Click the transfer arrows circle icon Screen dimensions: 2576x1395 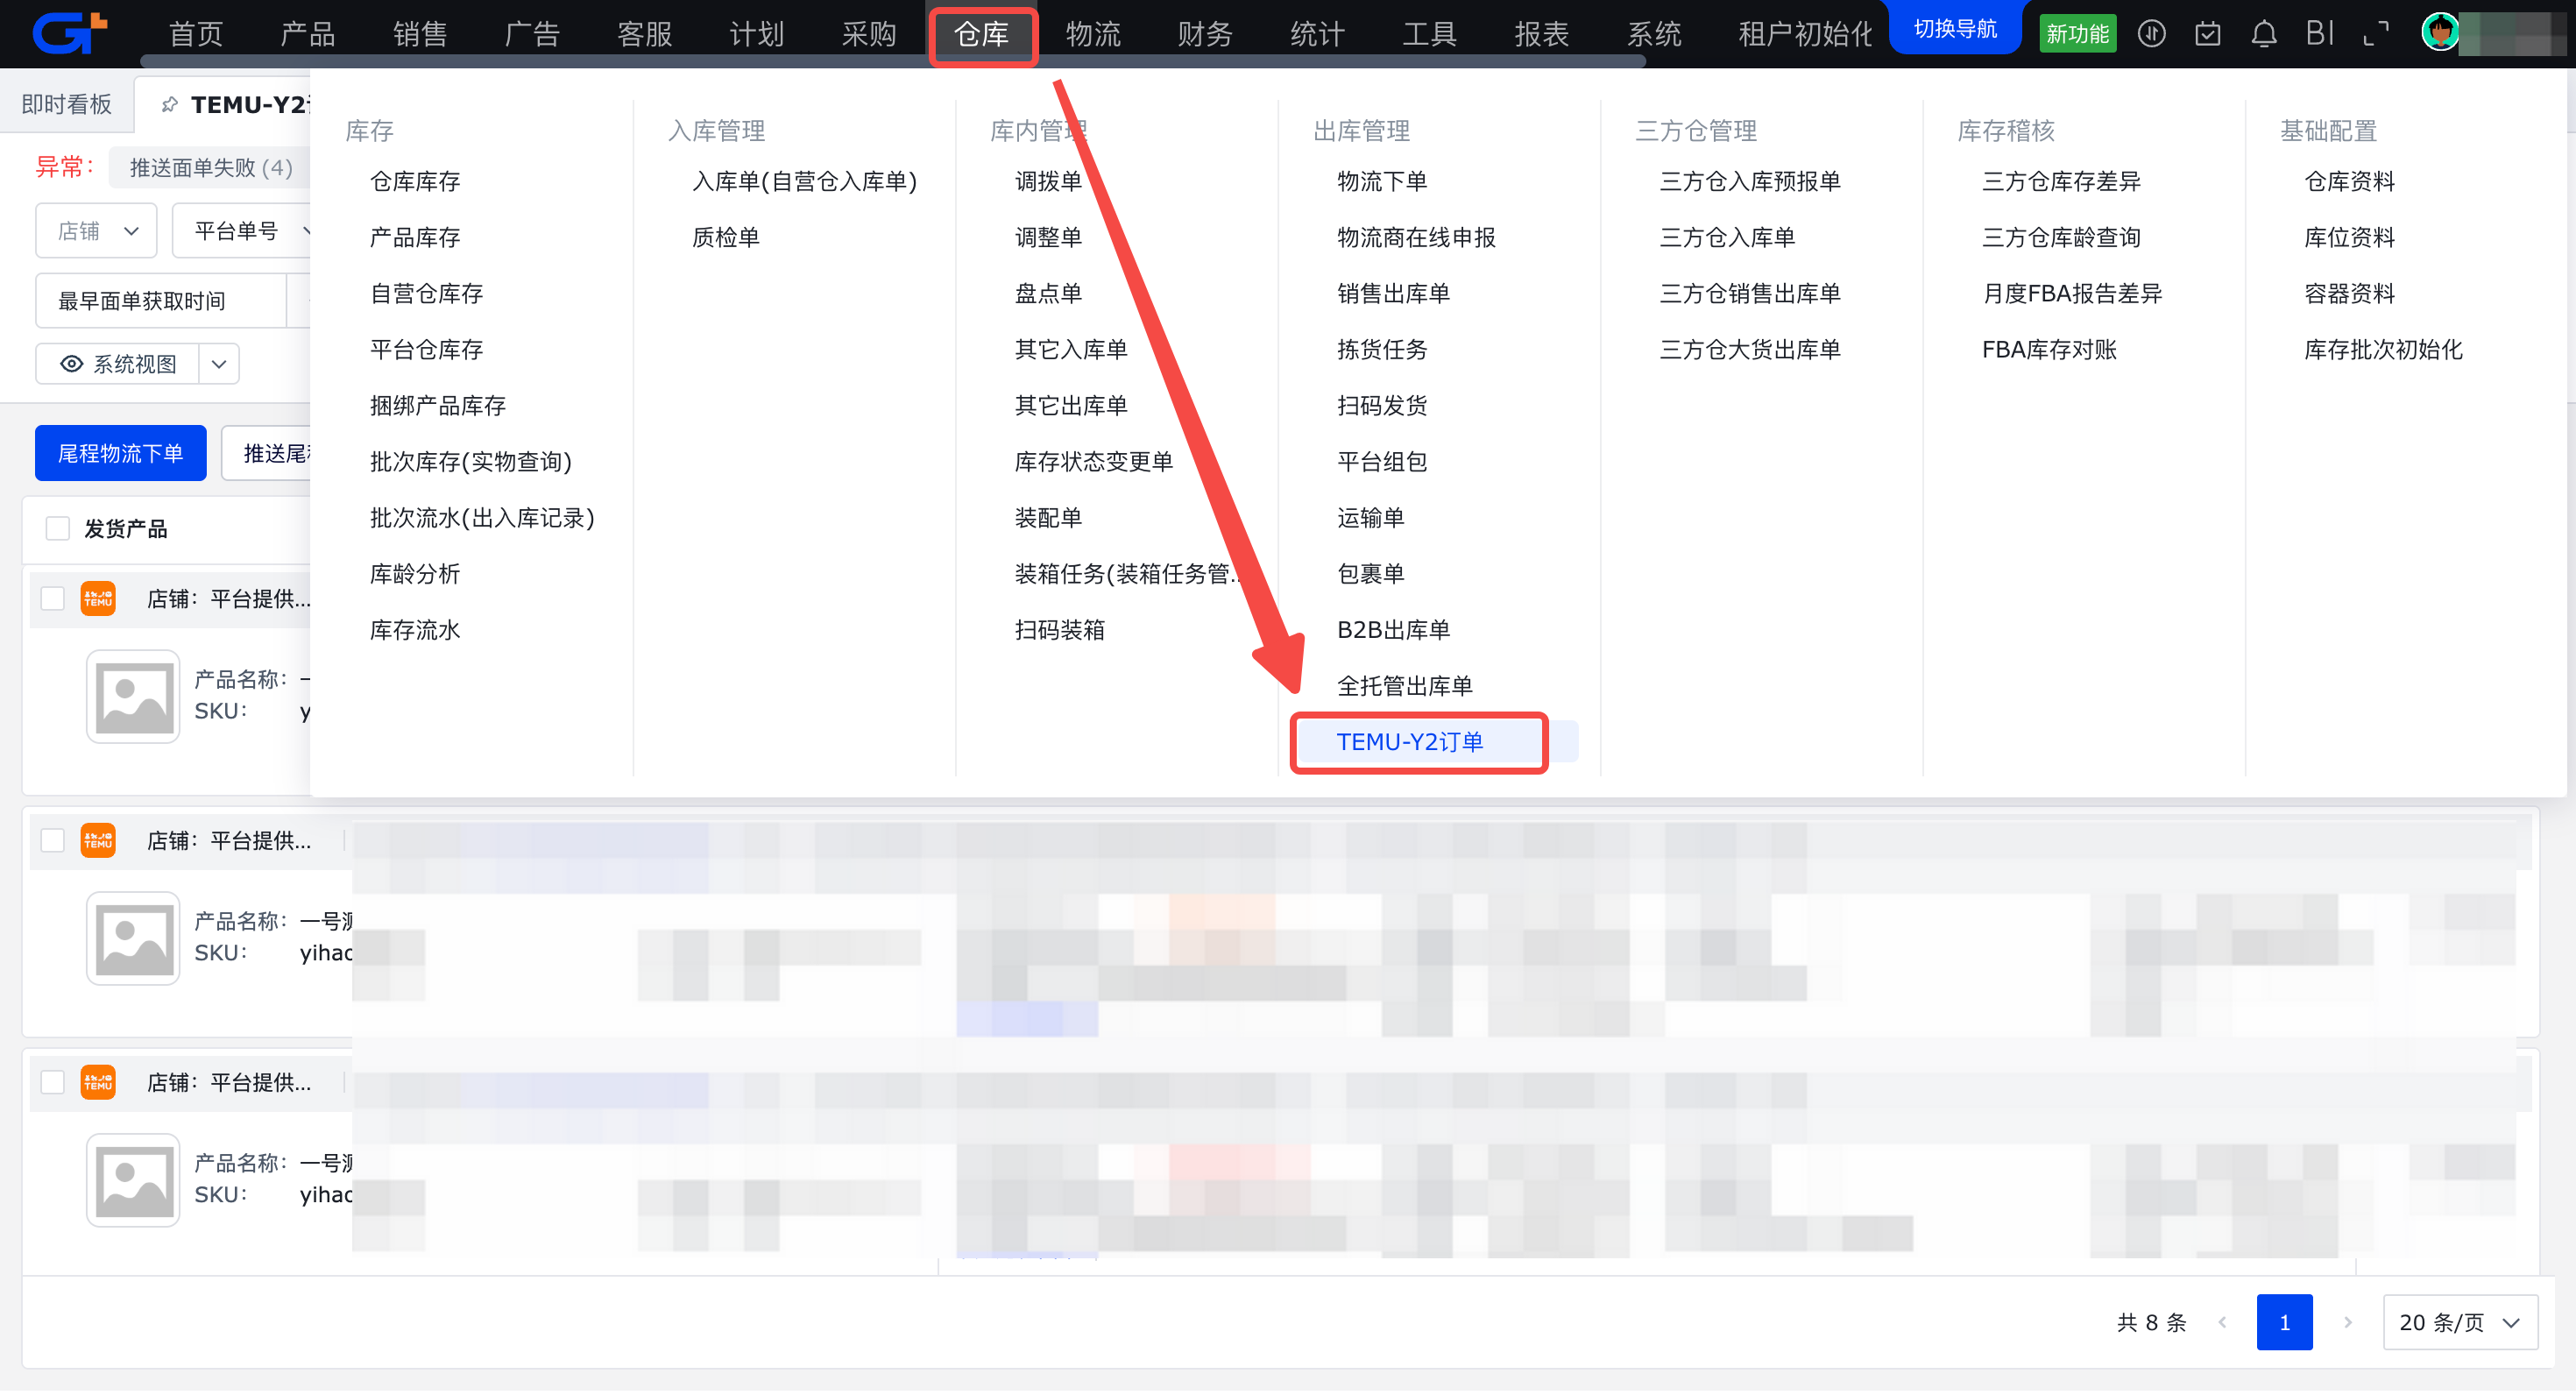click(2151, 34)
